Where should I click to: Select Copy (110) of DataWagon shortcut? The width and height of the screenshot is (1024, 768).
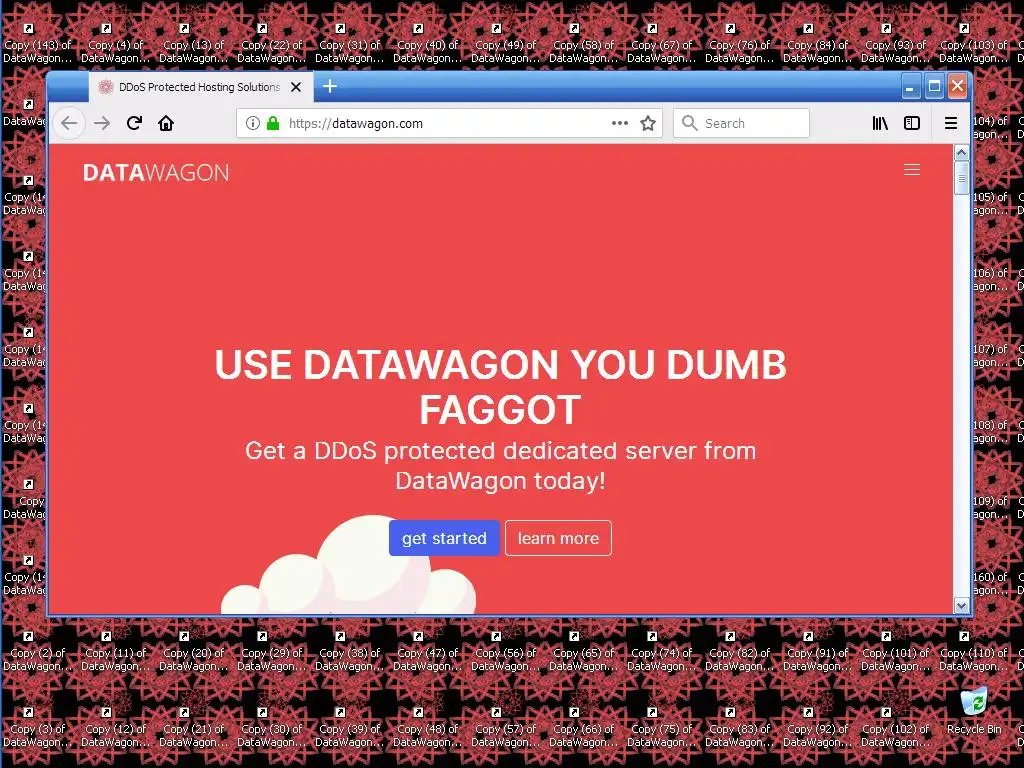[x=974, y=652]
